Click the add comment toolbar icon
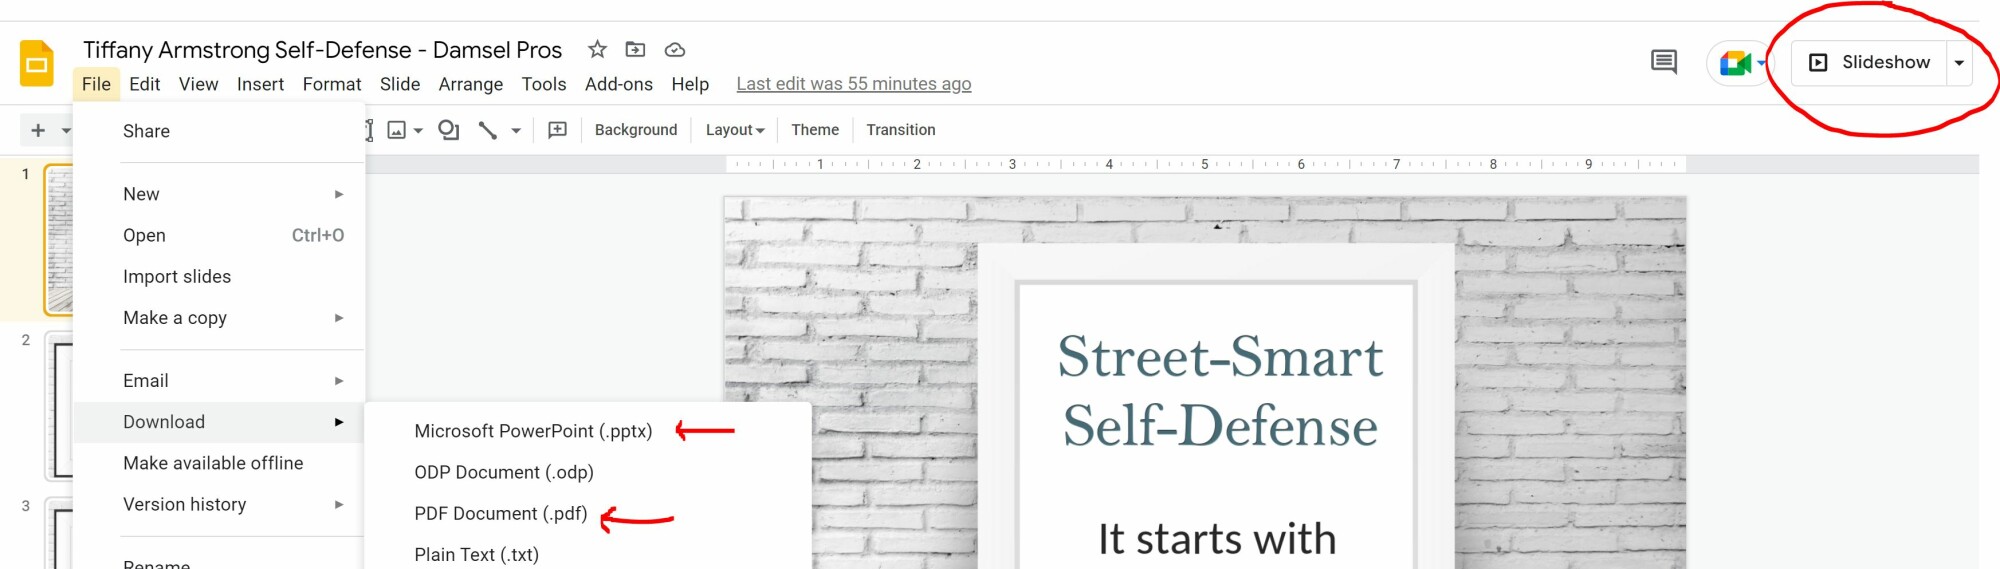This screenshot has height=569, width=2000. [x=558, y=130]
